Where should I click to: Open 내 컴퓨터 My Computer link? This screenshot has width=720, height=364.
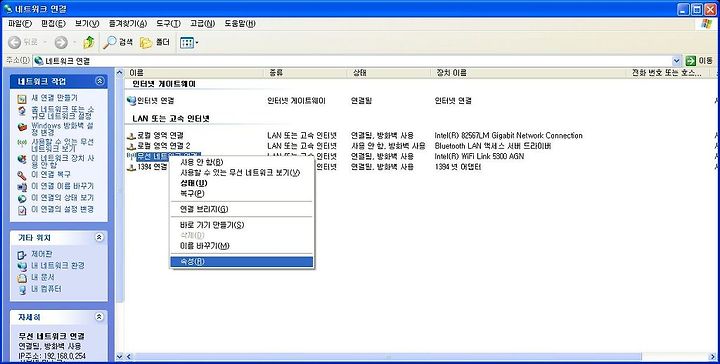coord(46,289)
